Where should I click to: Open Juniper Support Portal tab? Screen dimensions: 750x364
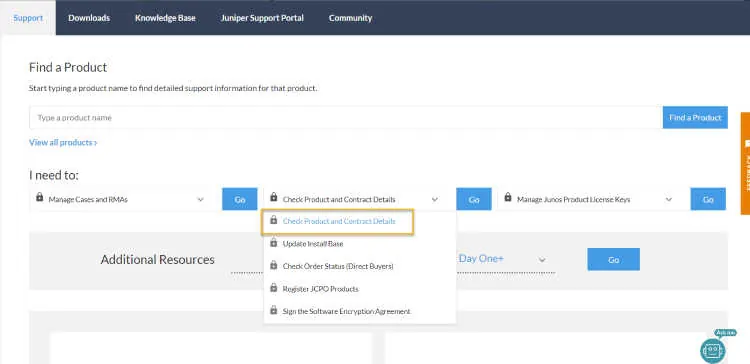262,18
